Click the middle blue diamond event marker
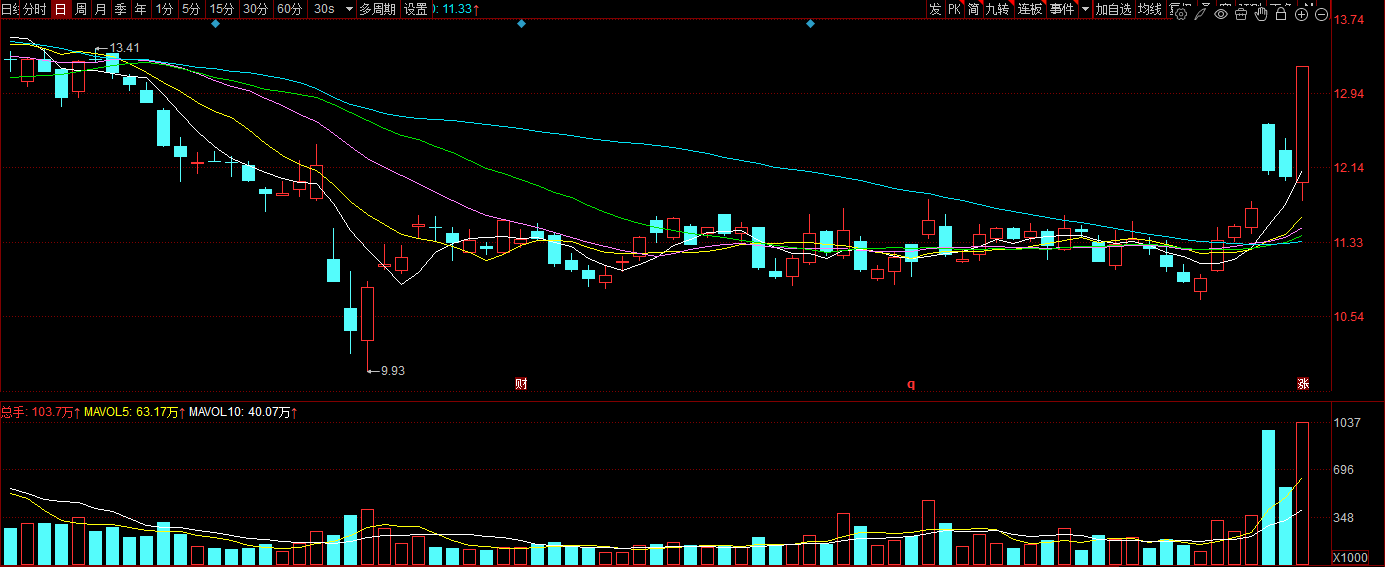This screenshot has height=567, width=1385. click(x=521, y=24)
